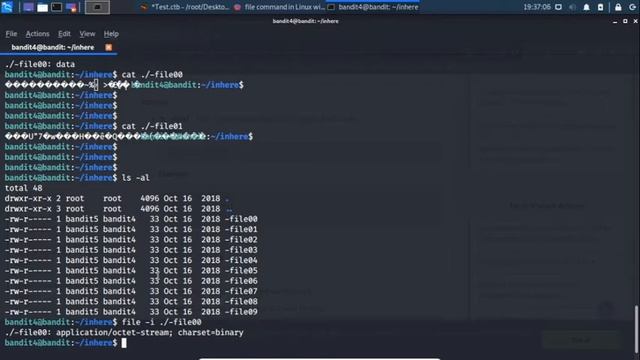Click the -file01 entry in ls listing
Image resolution: width=640 pixels, height=360 pixels.
click(241, 229)
